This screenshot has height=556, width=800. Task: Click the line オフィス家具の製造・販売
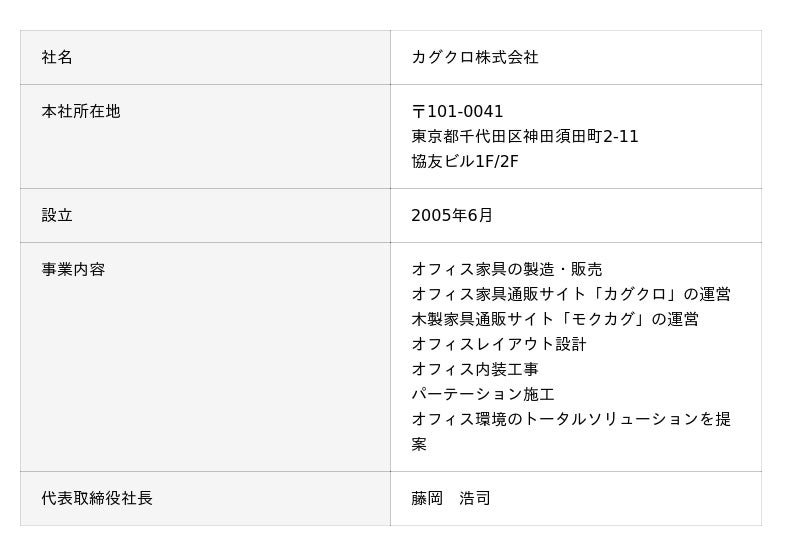coord(507,270)
